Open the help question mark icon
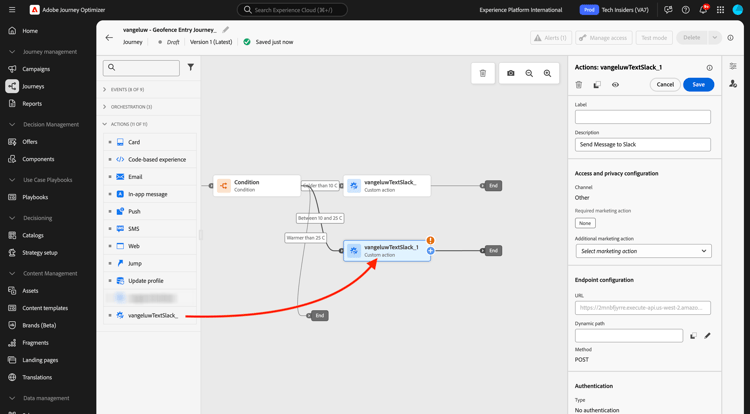This screenshot has width=750, height=414. (685, 10)
